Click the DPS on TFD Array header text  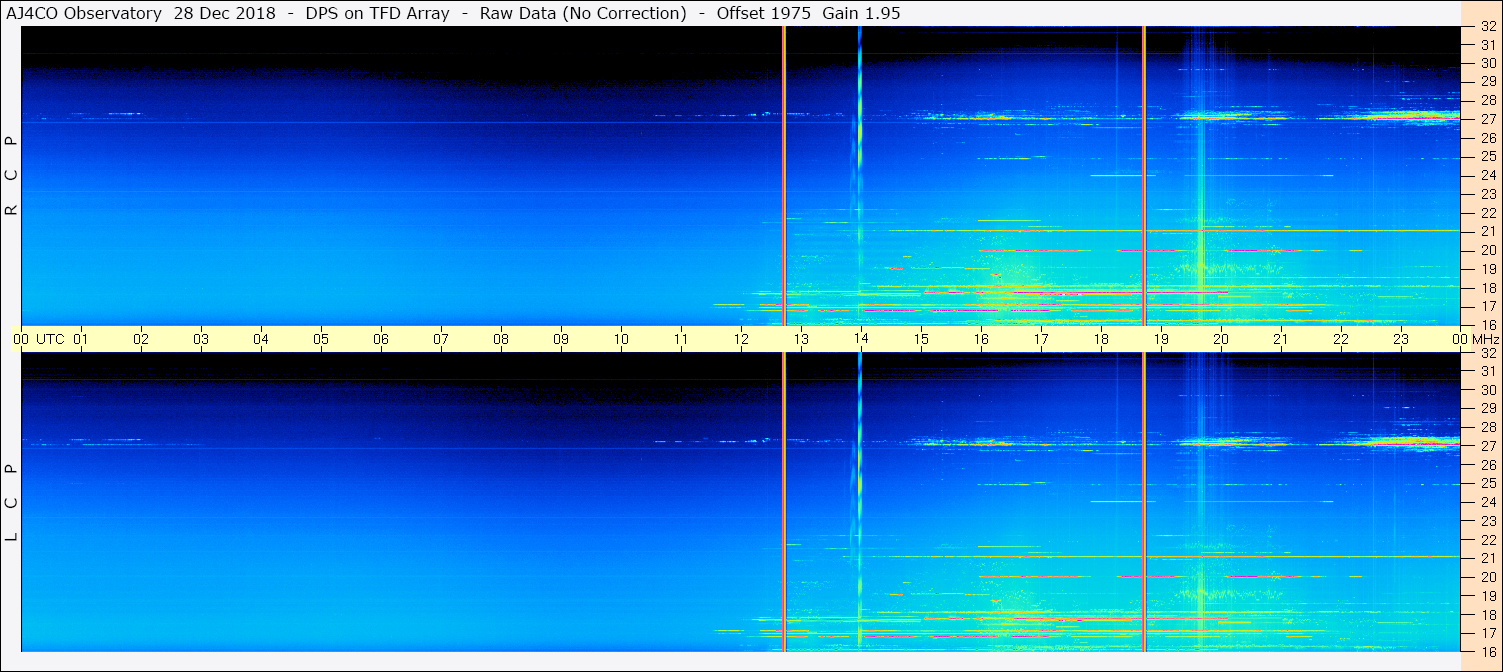382,13
